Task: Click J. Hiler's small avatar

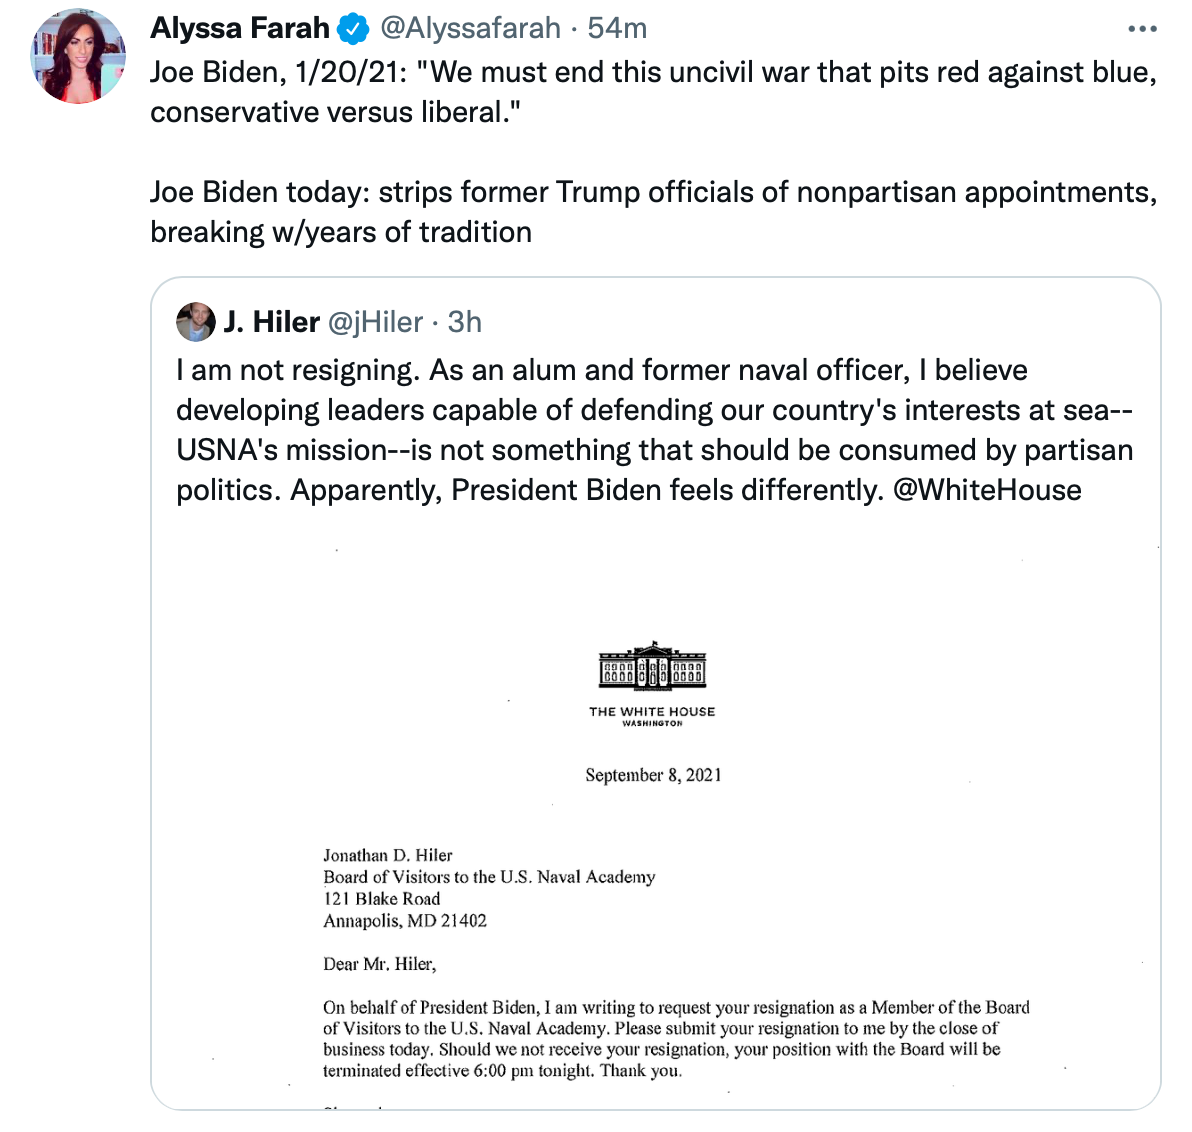Action: (195, 322)
